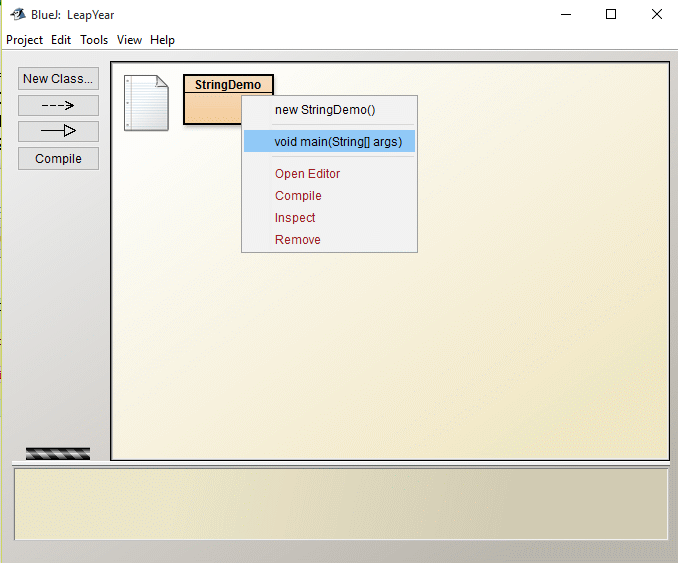
Task: Open the View menu
Action: pyautogui.click(x=129, y=40)
